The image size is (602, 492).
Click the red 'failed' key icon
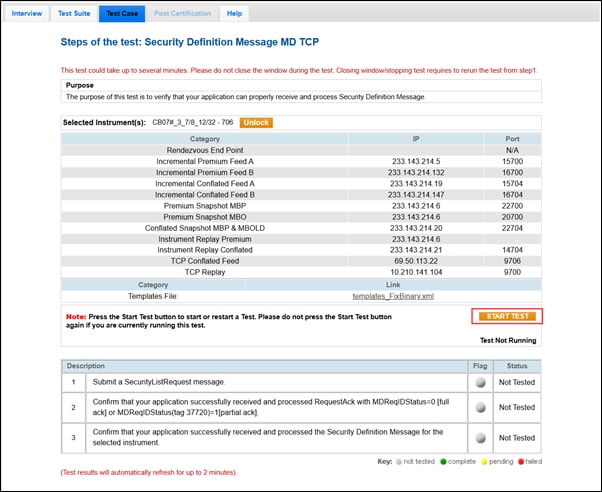(x=520, y=460)
